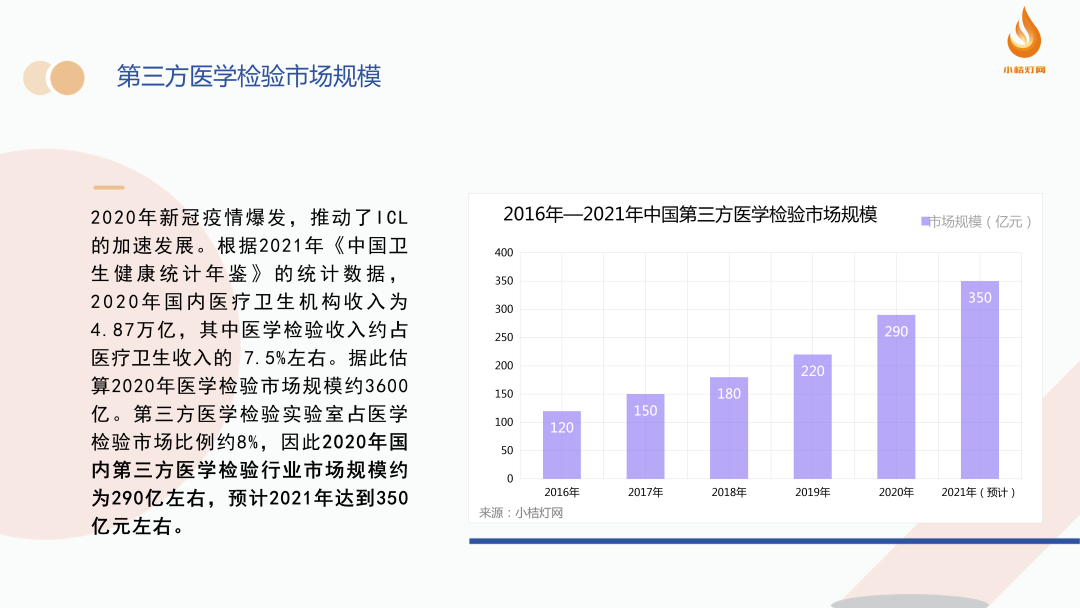Click the y-axis value 400
This screenshot has height=608, width=1080.
click(x=504, y=253)
